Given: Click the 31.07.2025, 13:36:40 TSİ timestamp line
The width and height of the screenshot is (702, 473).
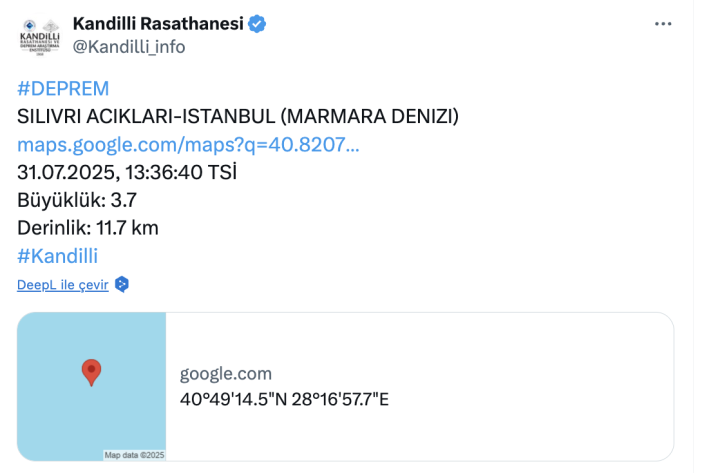Looking at the screenshot, I should 127,172.
